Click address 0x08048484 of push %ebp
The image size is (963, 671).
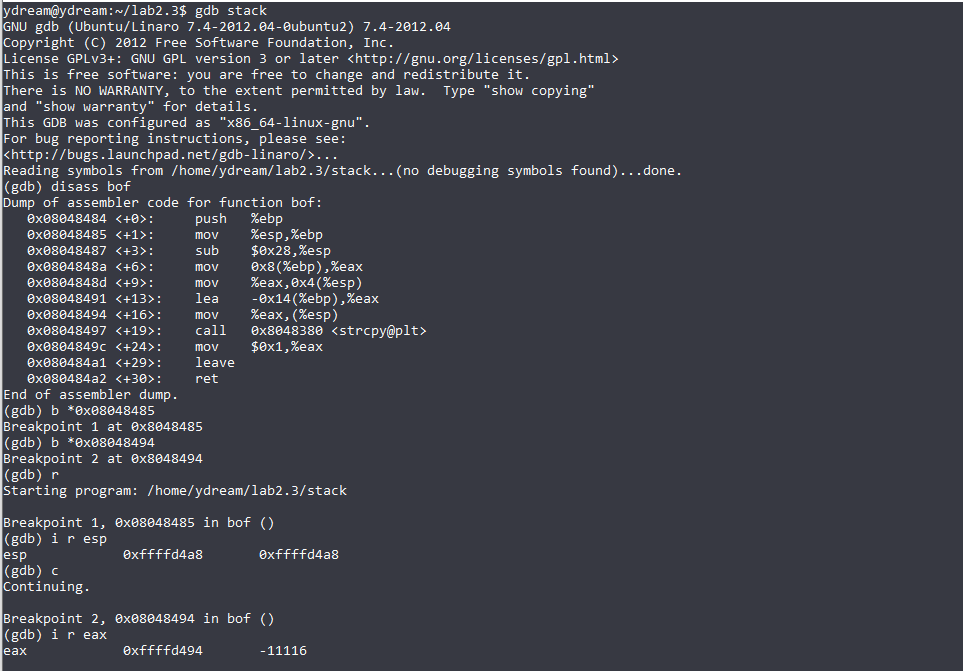click(x=66, y=219)
